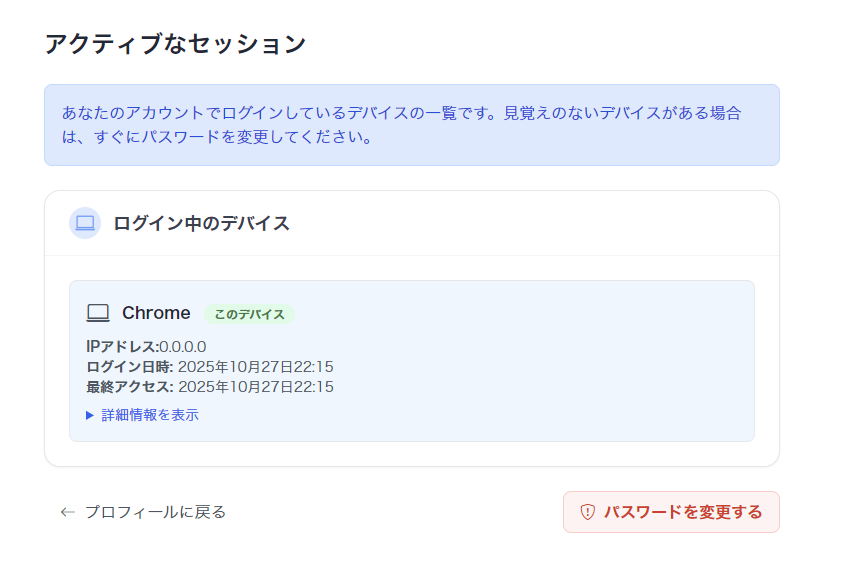Click the アクティブなセッション page title

coord(175,44)
